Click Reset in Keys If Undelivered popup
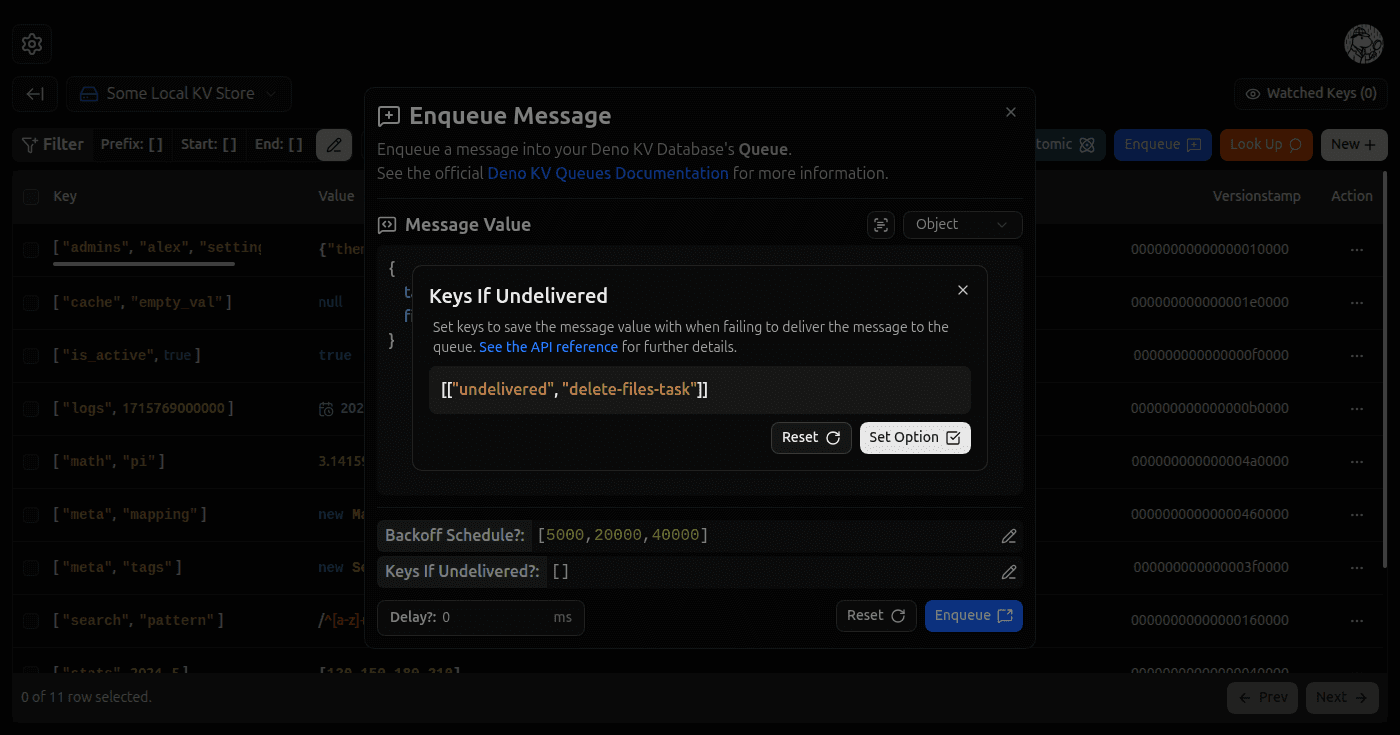The height and width of the screenshot is (735, 1400). point(811,438)
